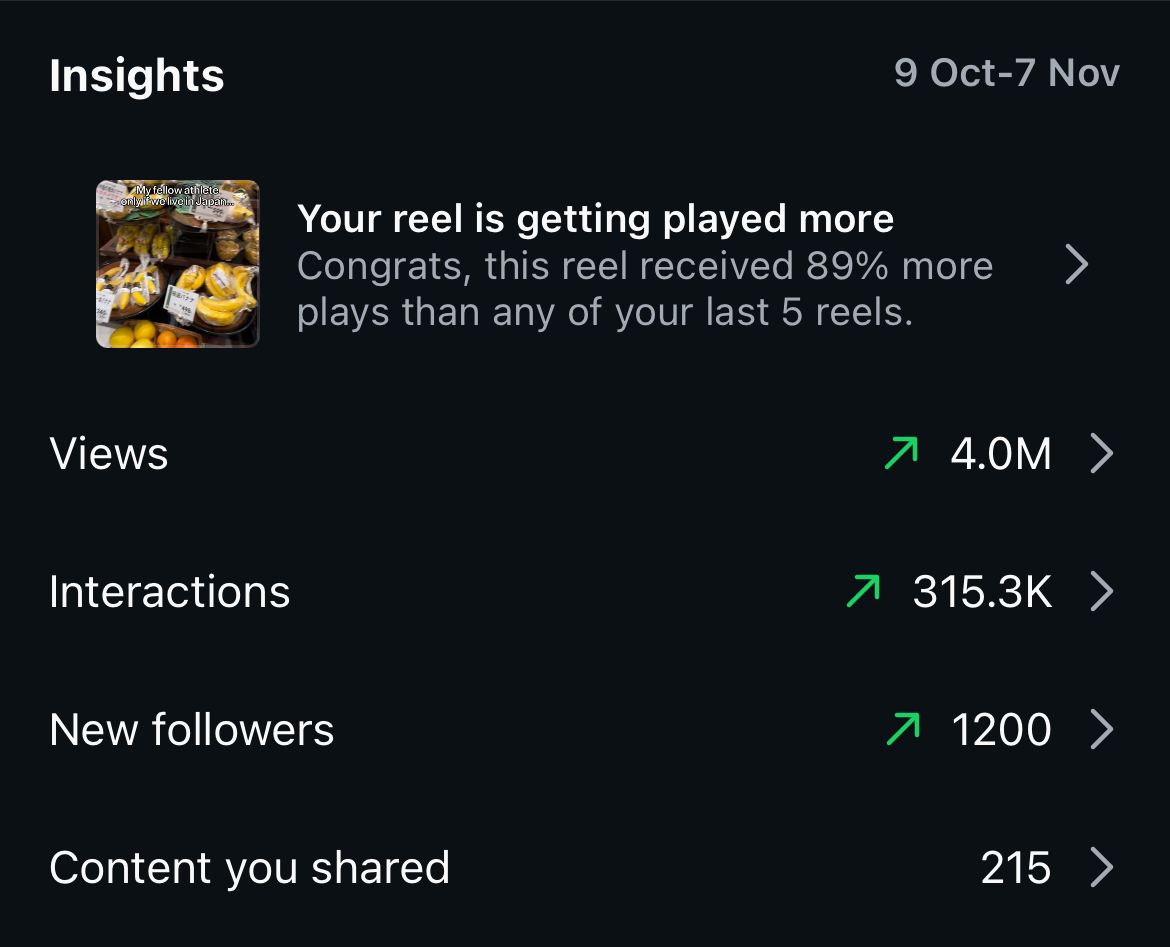Click the 89% more plays message text
Screen dimensions: 1170x947
pyautogui.click(x=645, y=288)
